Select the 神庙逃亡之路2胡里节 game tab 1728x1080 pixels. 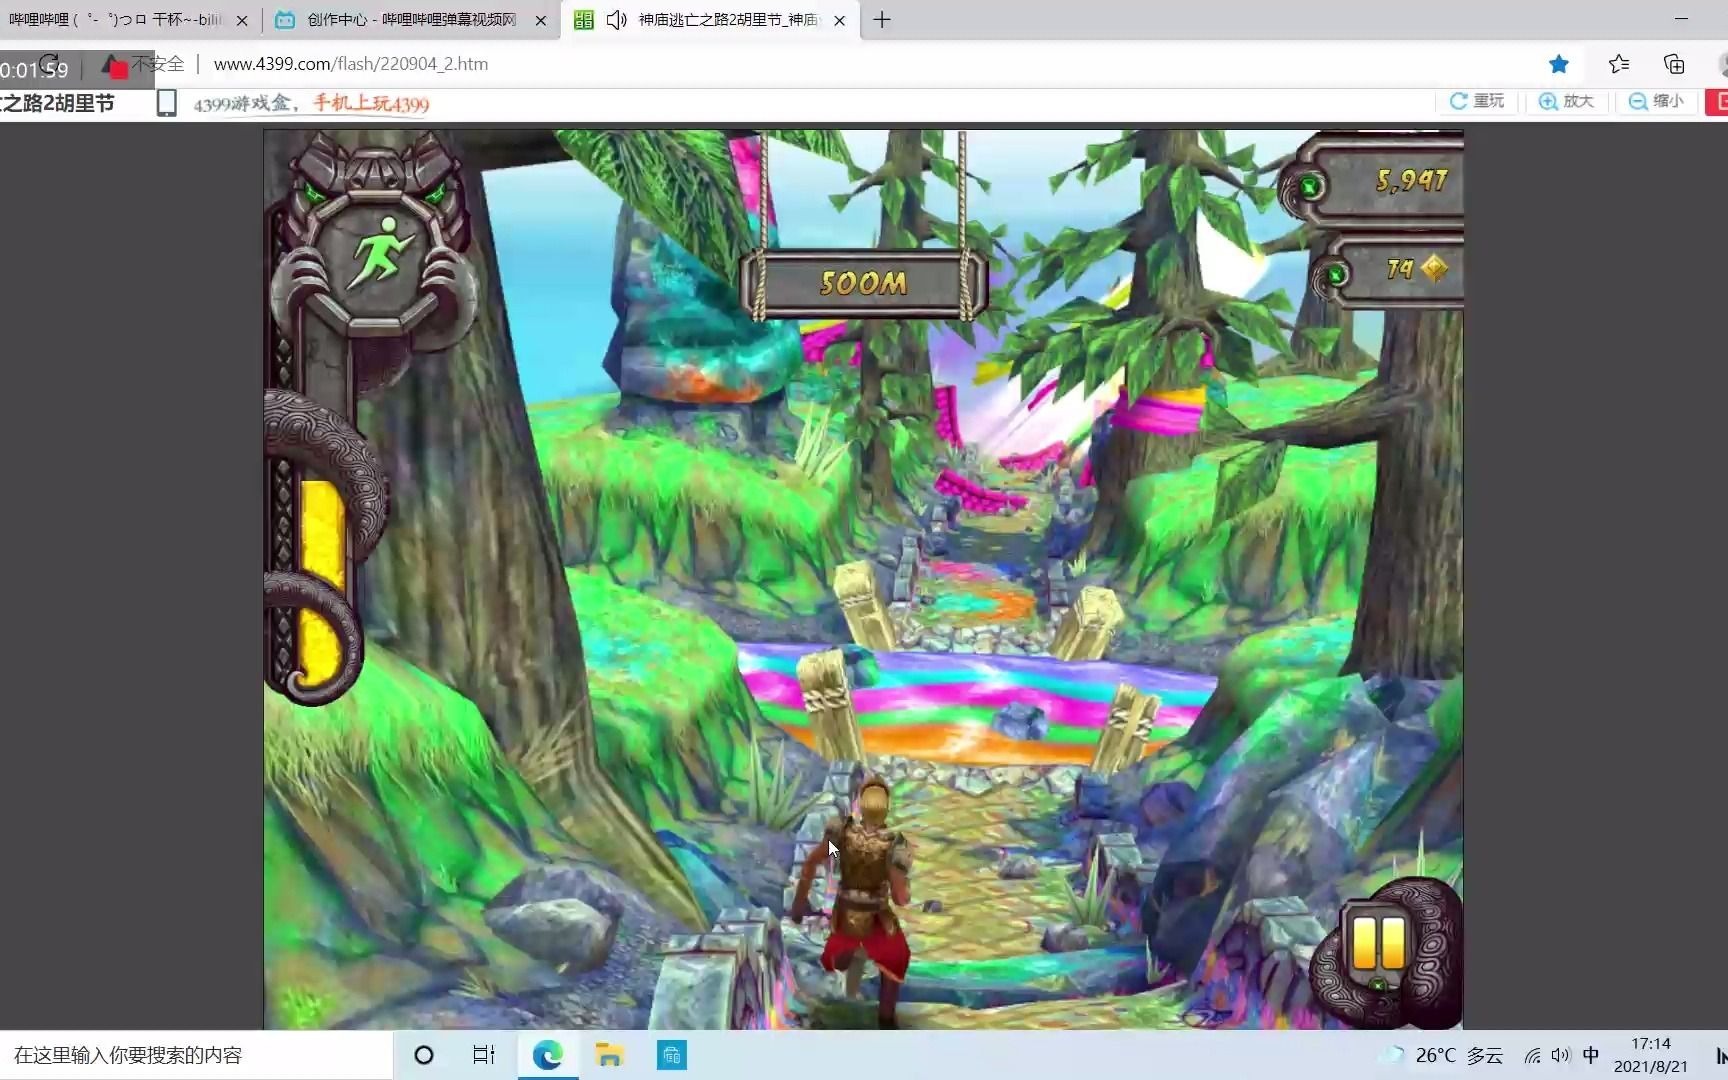[711, 20]
